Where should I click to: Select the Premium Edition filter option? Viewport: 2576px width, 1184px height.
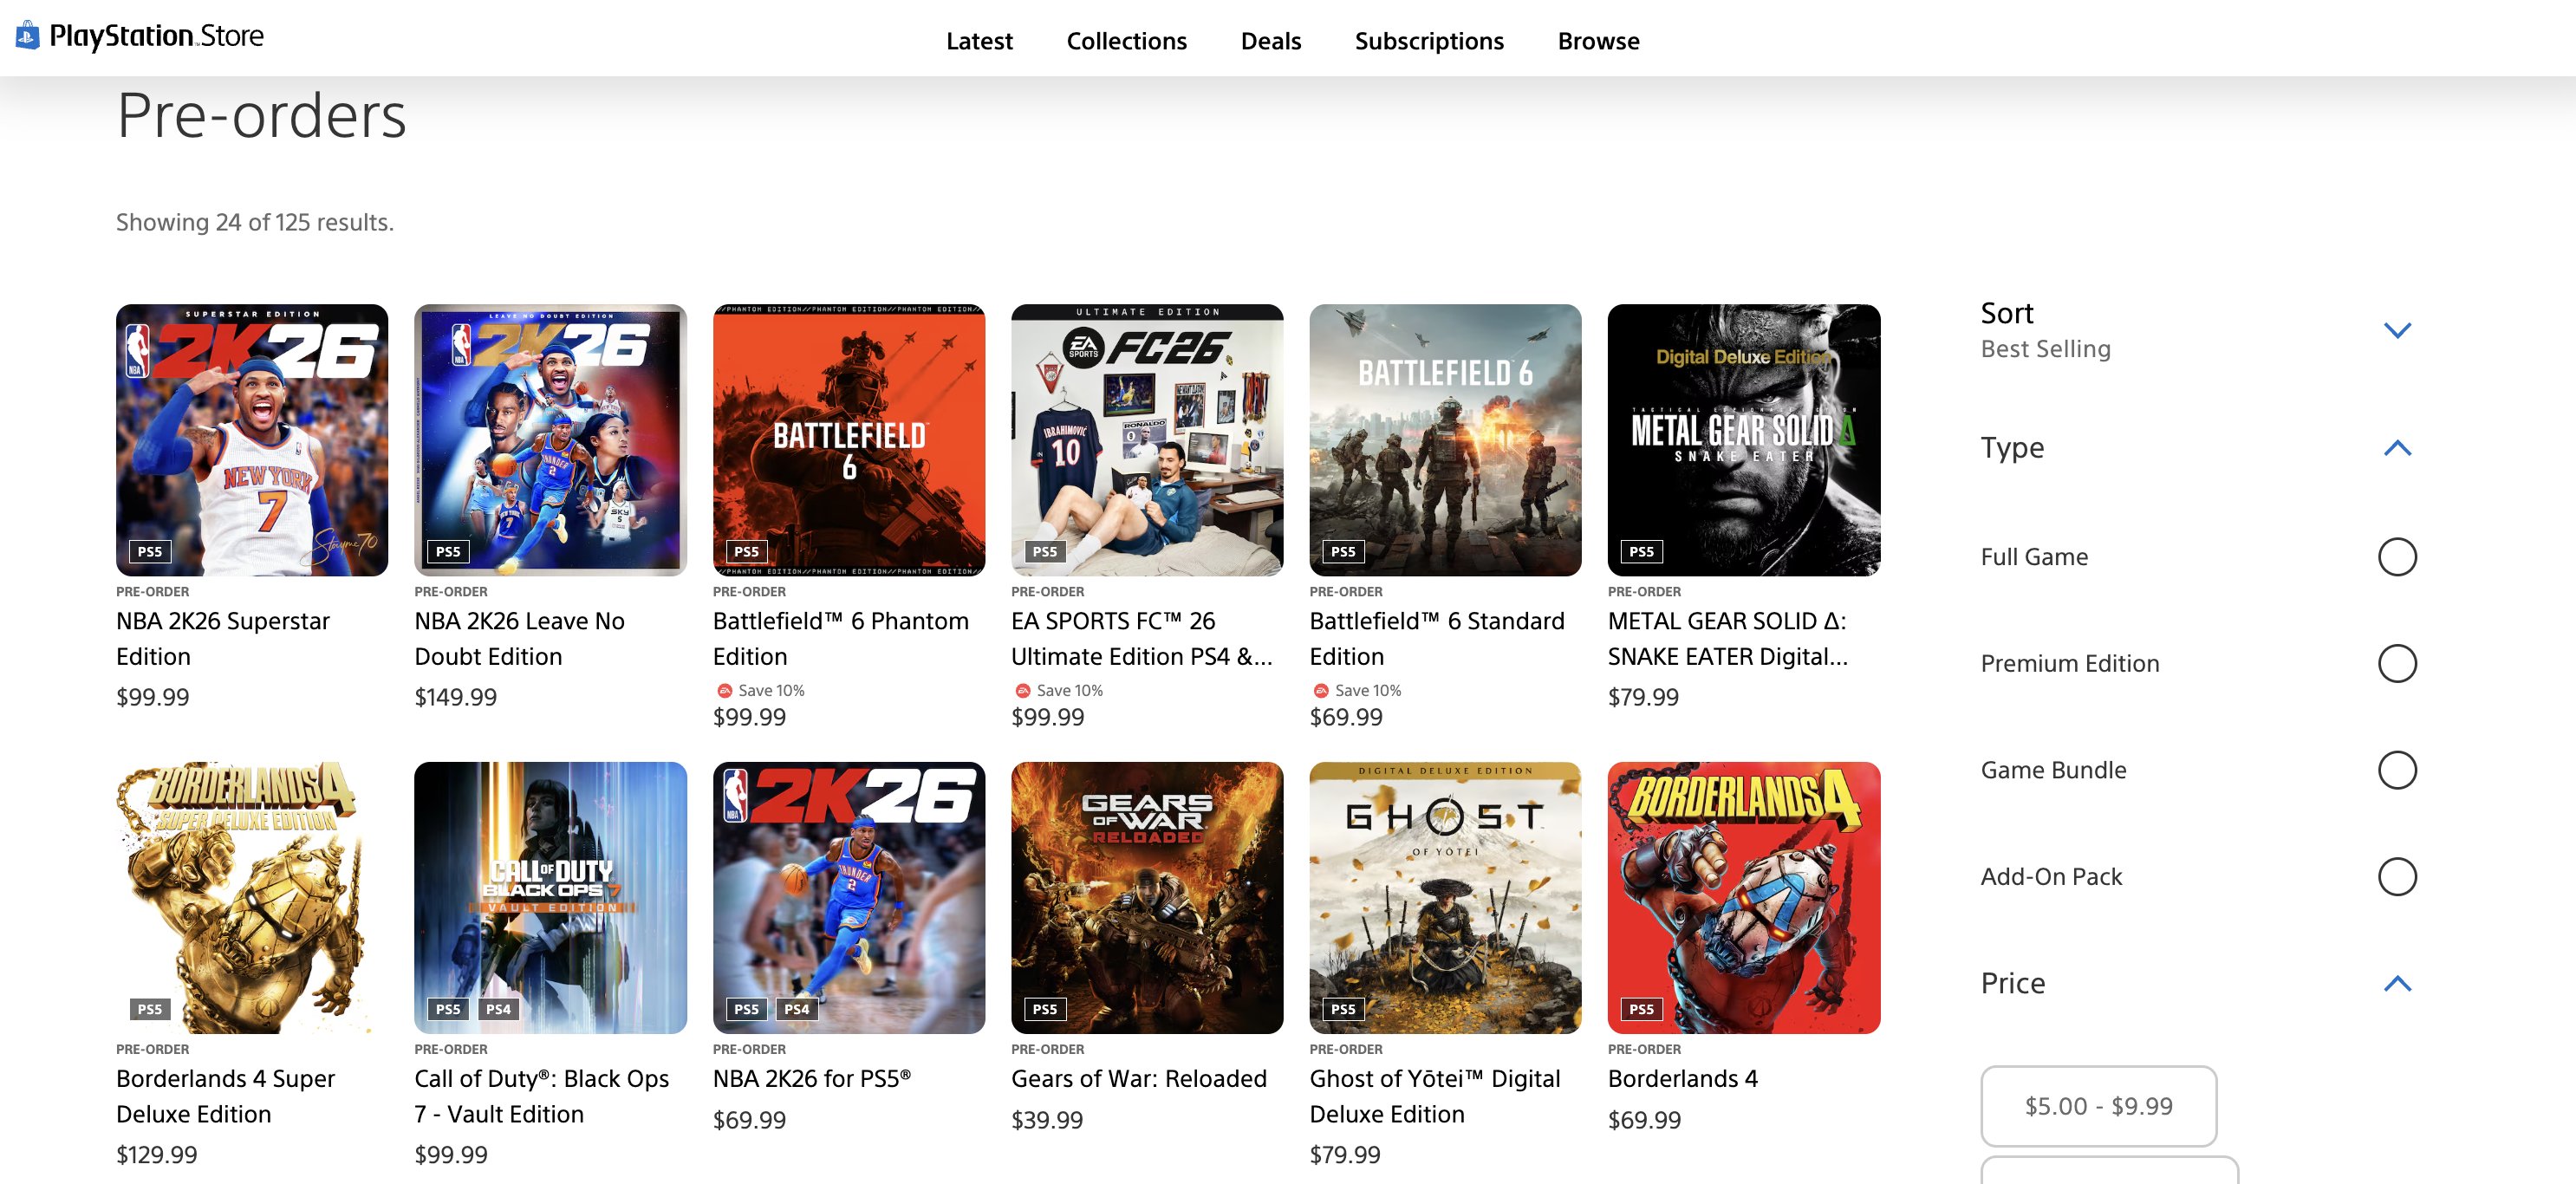(2396, 663)
